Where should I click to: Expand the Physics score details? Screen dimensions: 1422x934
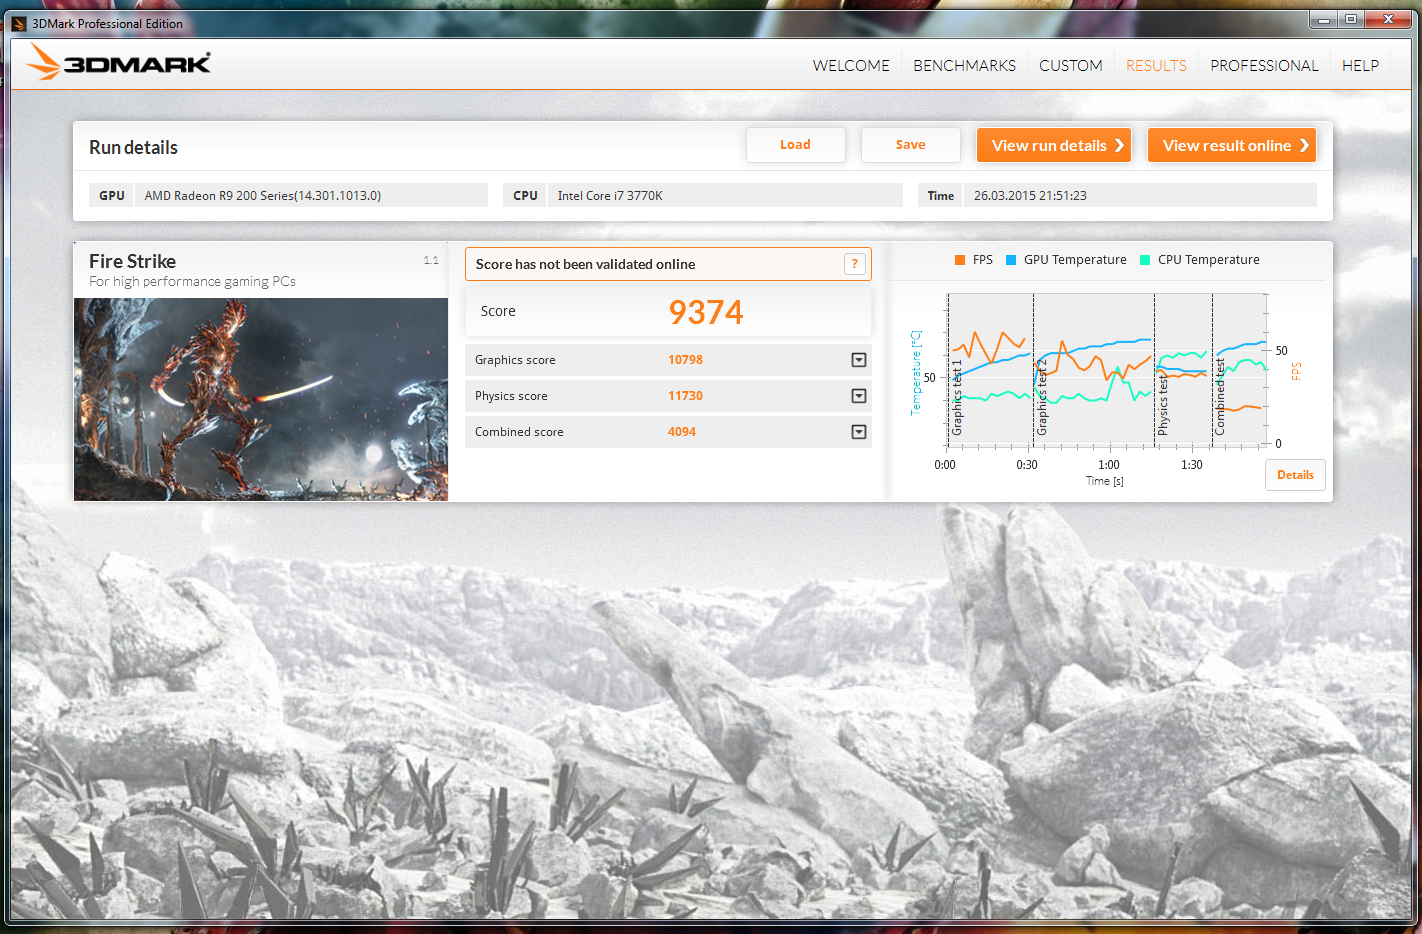[x=858, y=396]
